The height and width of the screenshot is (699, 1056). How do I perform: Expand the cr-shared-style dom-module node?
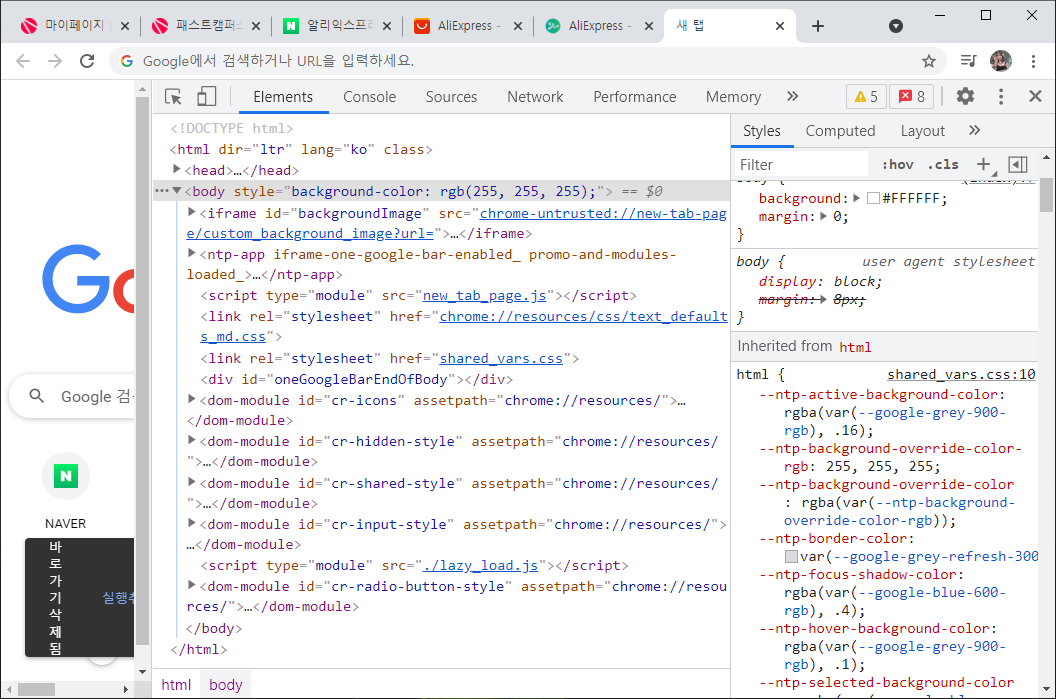tap(192, 482)
